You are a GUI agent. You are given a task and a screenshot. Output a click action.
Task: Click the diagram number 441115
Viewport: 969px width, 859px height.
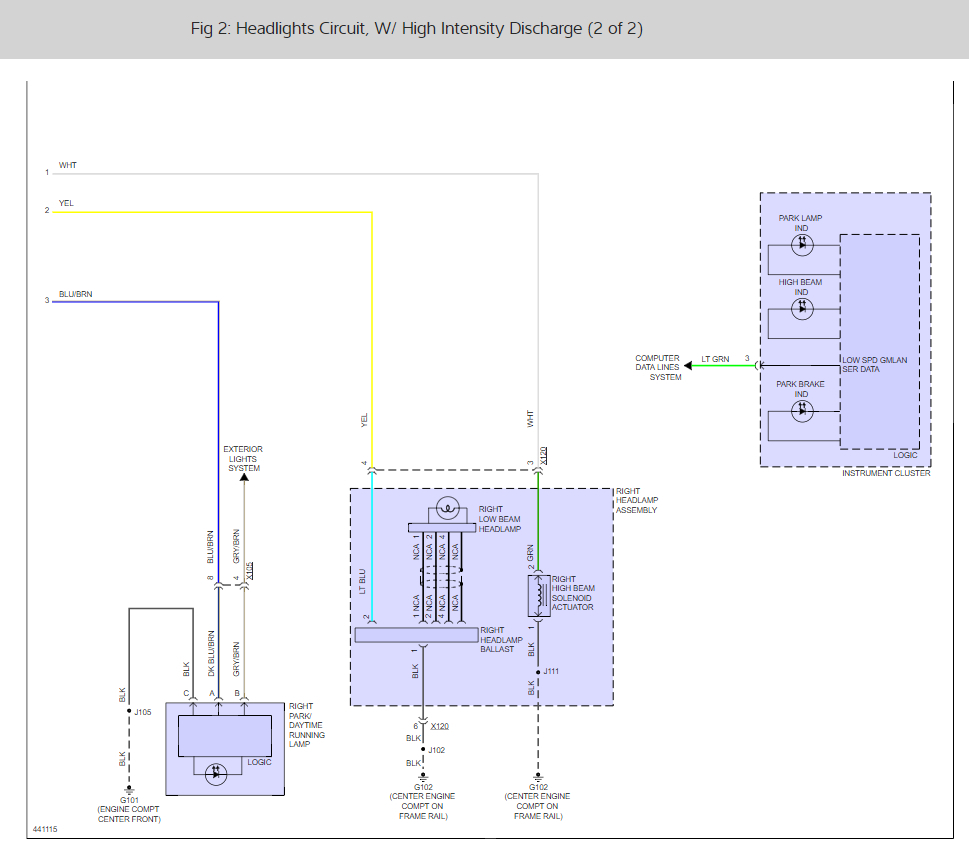point(45,829)
